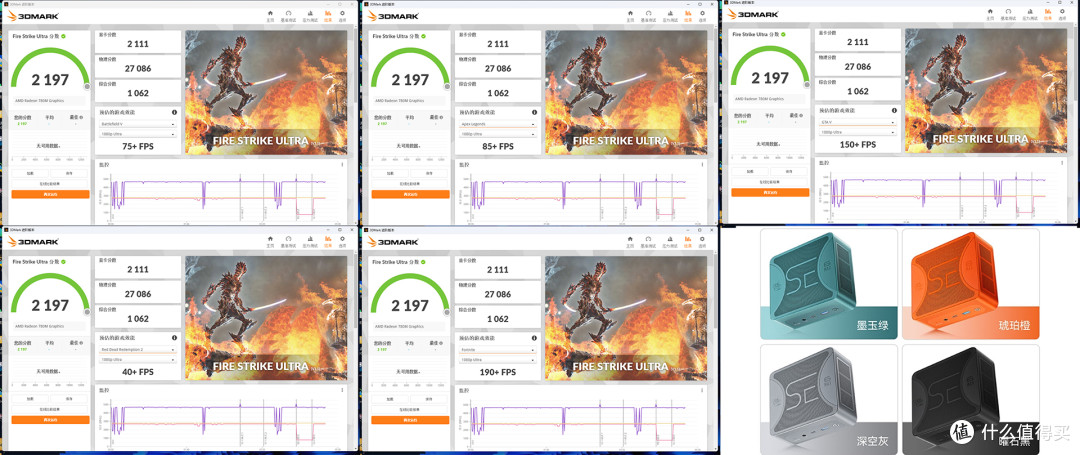Click combined score 1 062 in Red Dead window

coord(138,319)
